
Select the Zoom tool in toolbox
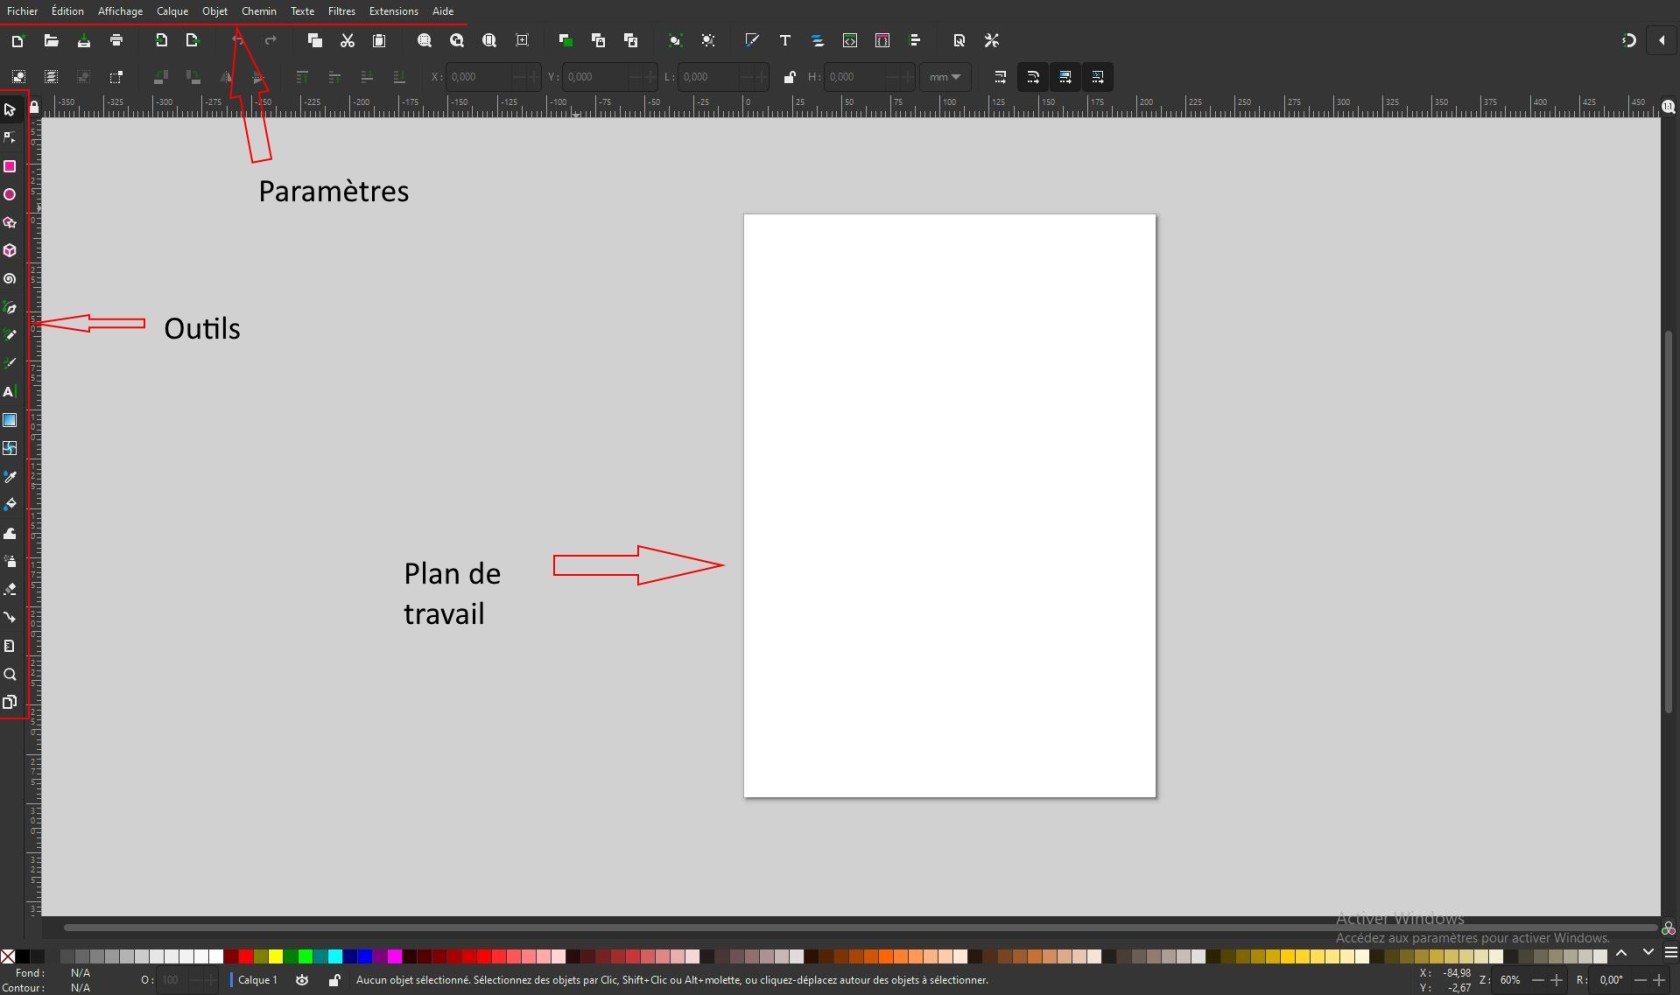10,674
